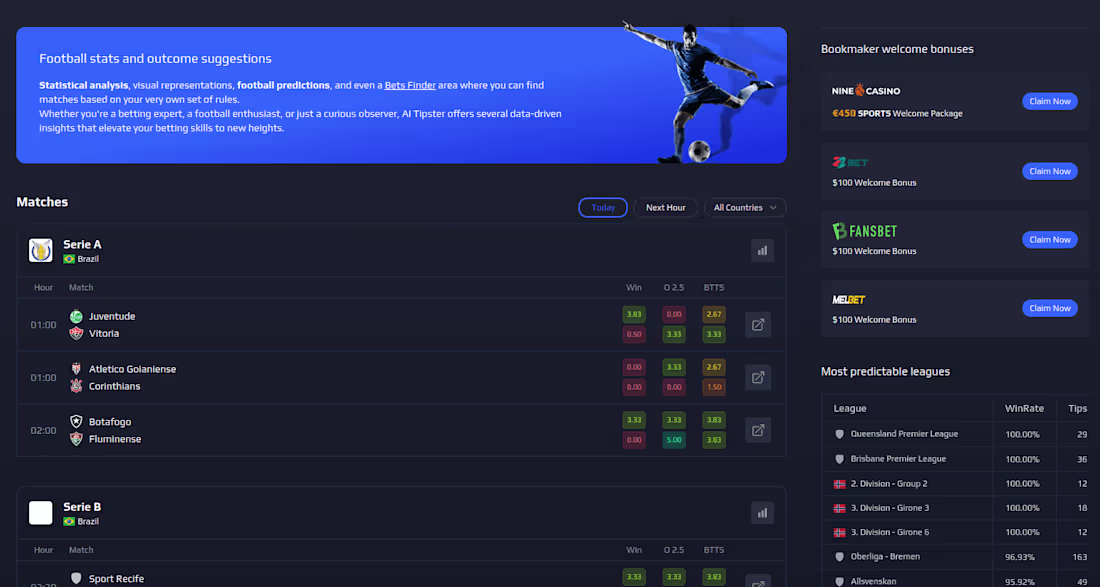Click the Botafogo club badge
The height and width of the screenshot is (587, 1100).
(75, 421)
